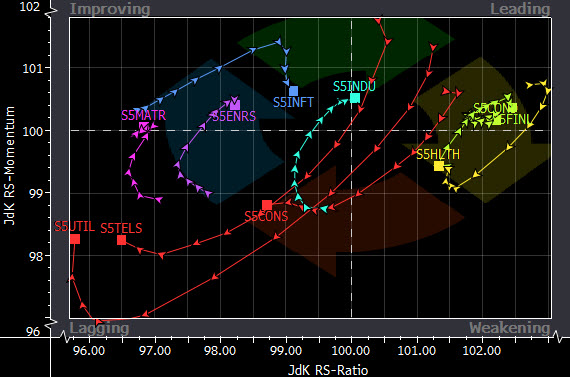Select the S5ENRS purple square marker

tap(235, 105)
